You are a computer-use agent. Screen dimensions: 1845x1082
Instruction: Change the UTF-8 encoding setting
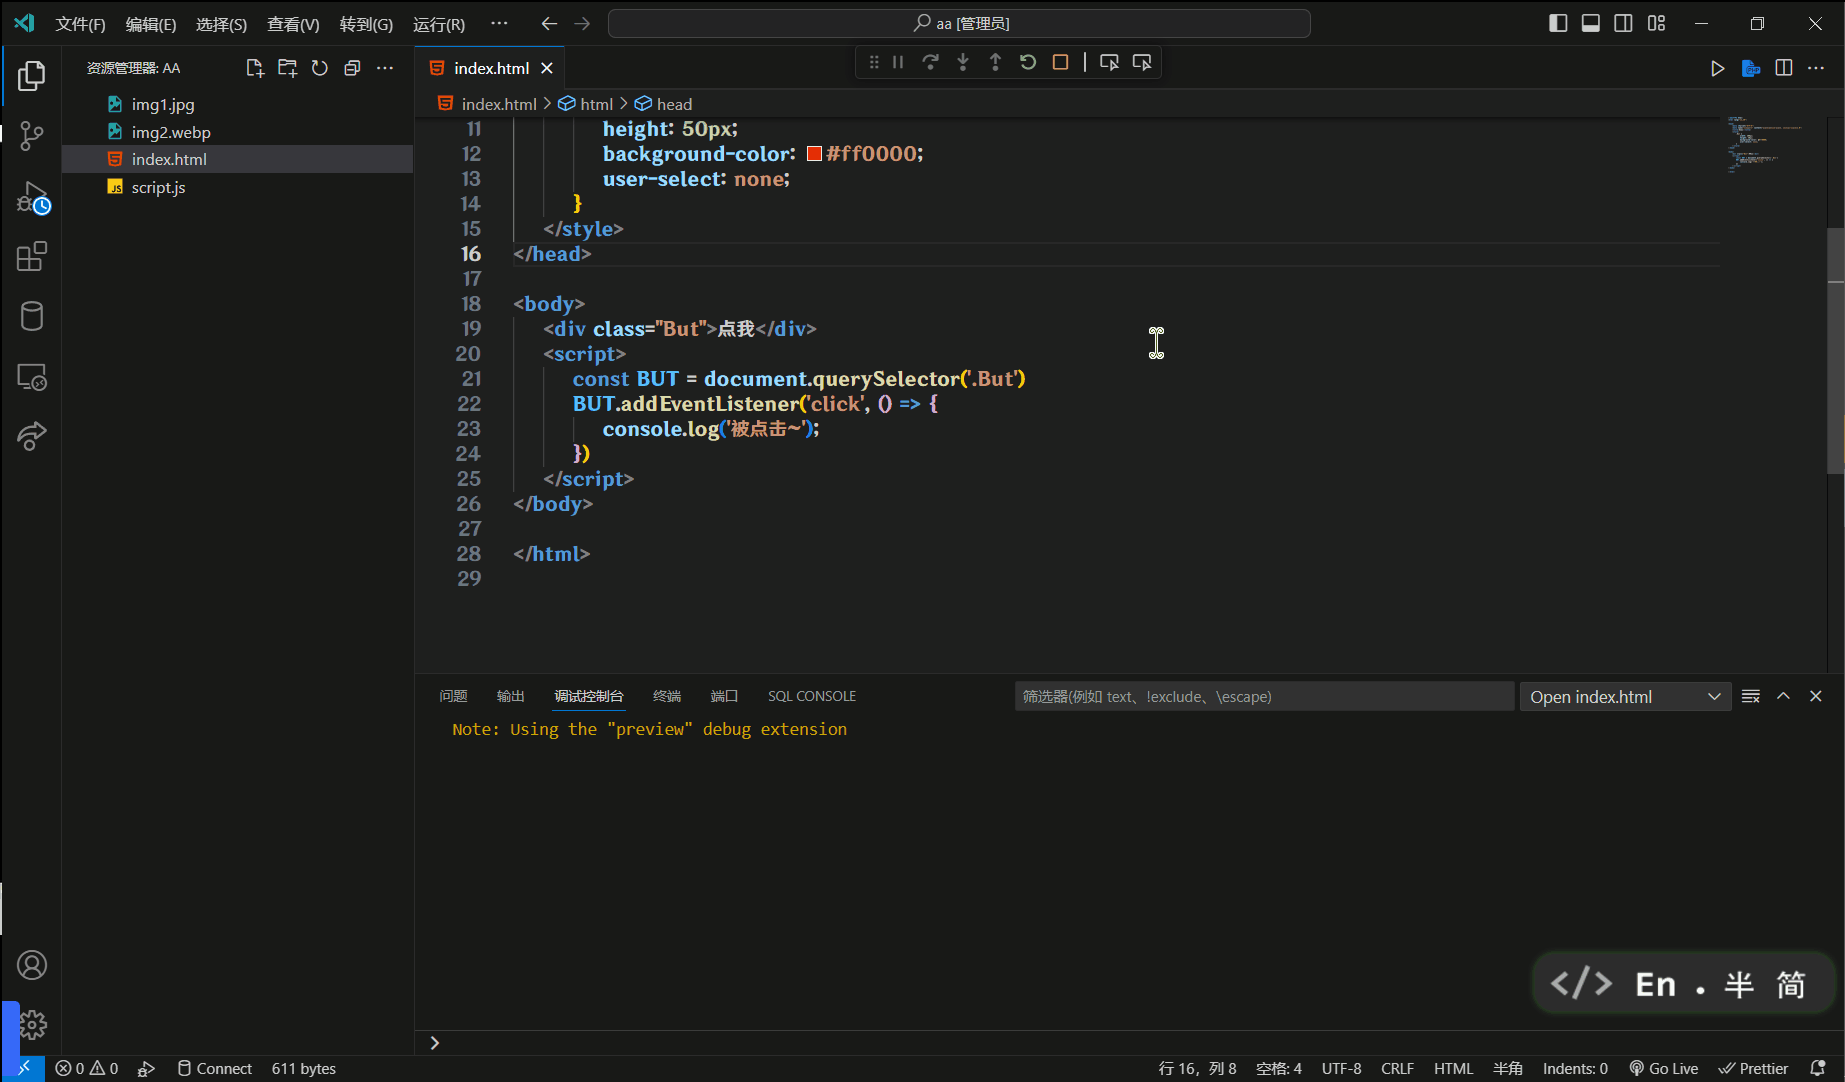1341,1068
